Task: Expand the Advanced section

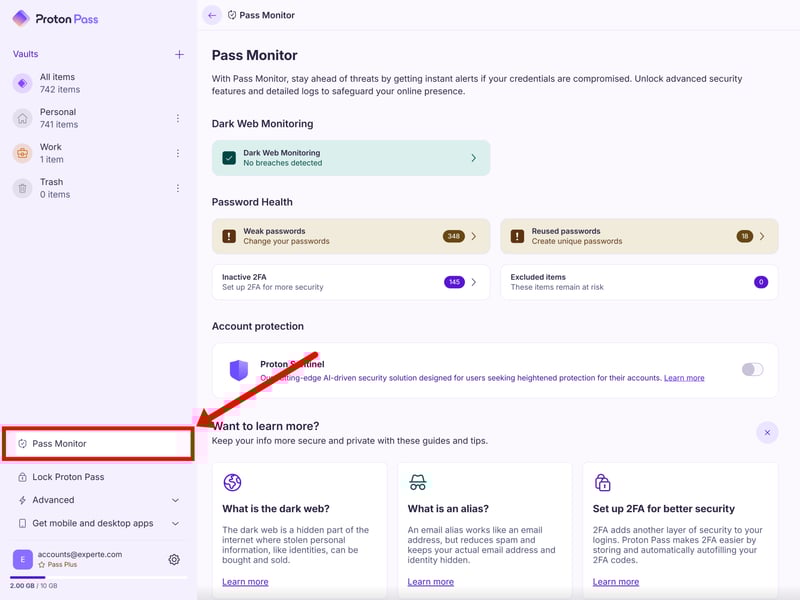Action: [x=98, y=500]
